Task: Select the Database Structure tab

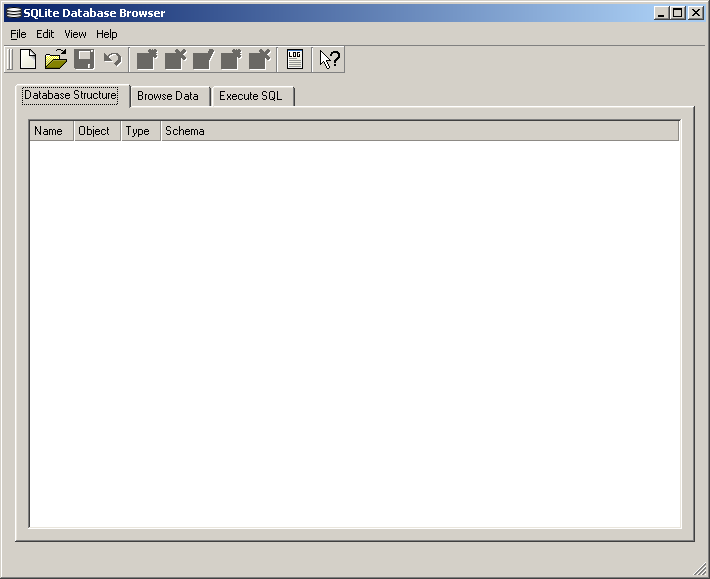Action: [x=72, y=96]
